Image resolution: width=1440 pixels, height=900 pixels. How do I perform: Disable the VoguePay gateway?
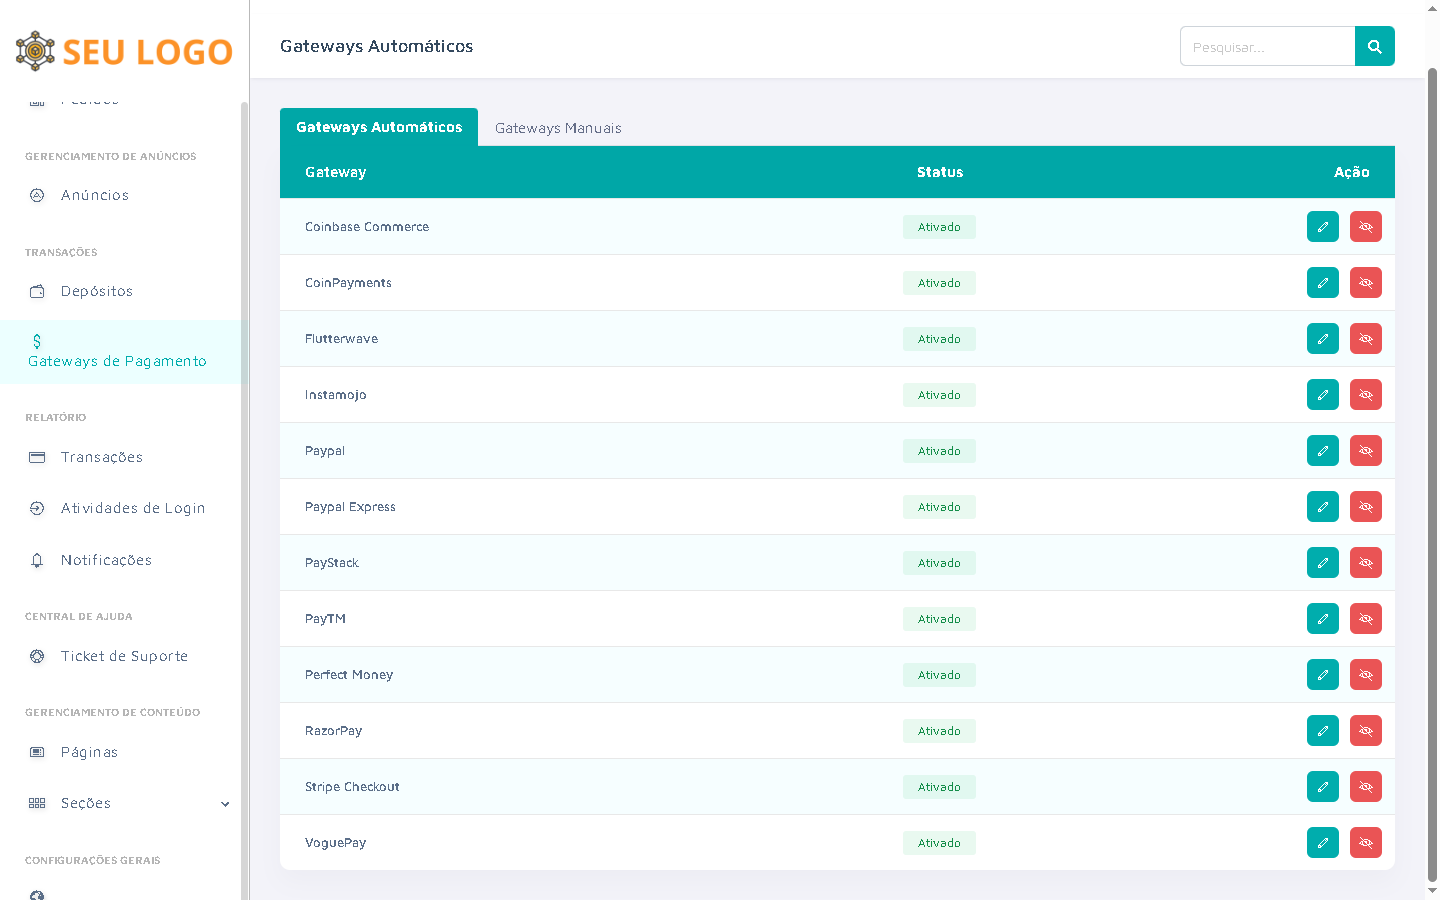click(1365, 843)
